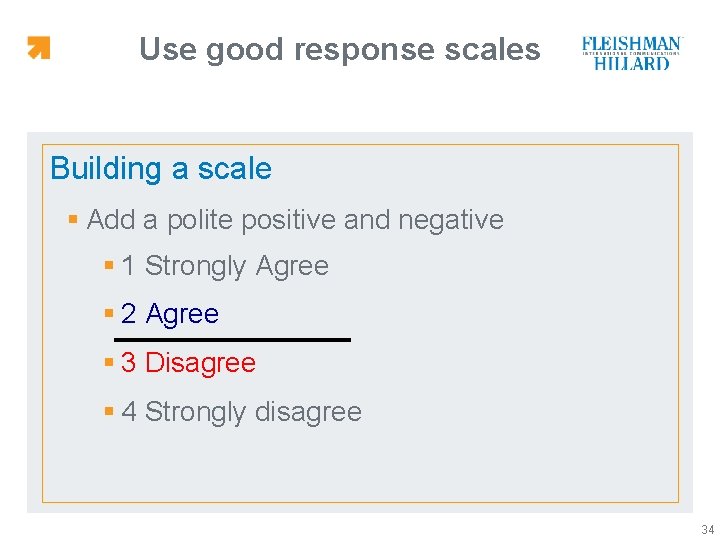Click the blue '2 Agree' text
720x540 pixels.
coord(181,314)
